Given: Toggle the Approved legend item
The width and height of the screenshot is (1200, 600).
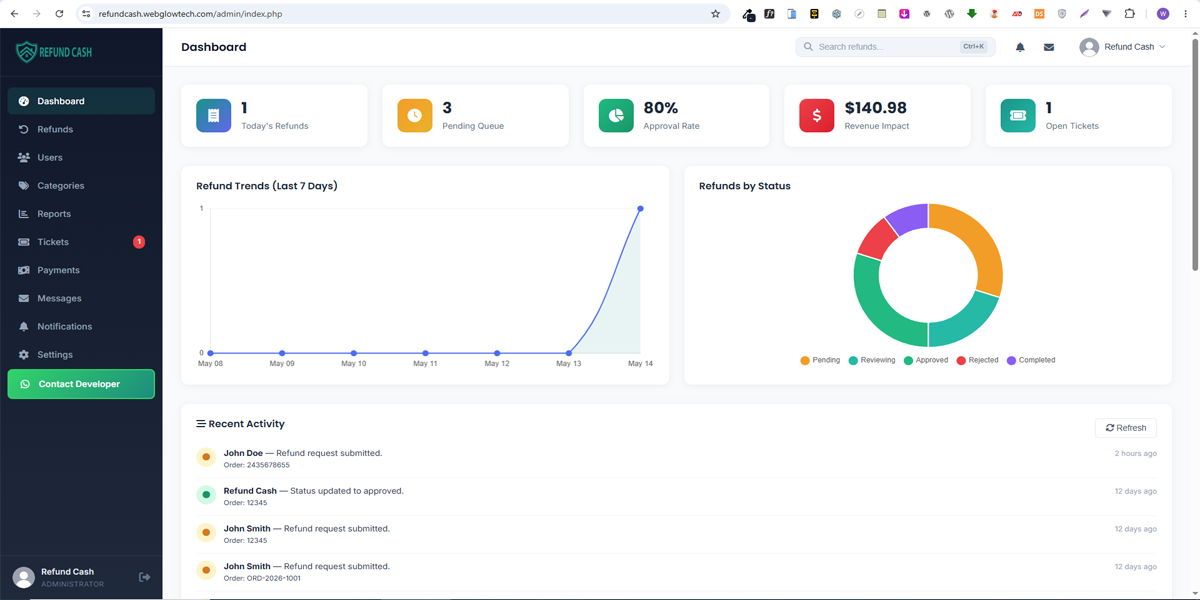Looking at the screenshot, I should tap(926, 360).
